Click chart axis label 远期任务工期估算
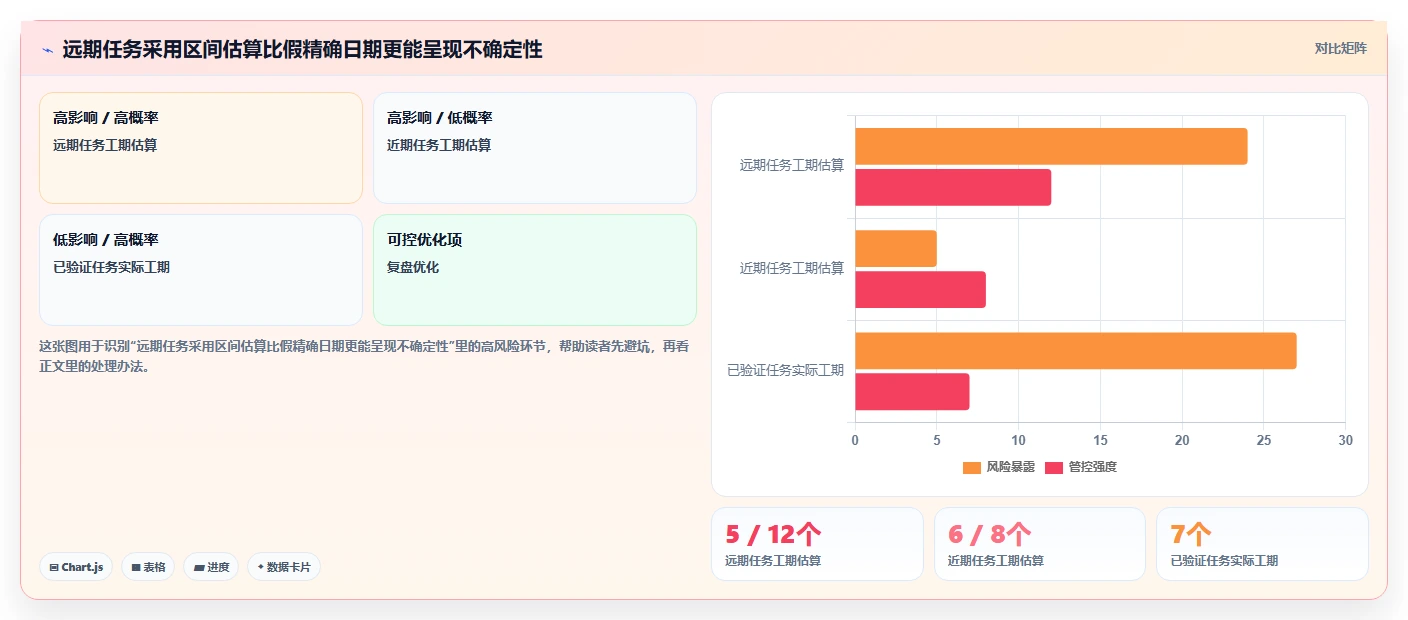Screen dimensions: 1408x620 (x=792, y=165)
